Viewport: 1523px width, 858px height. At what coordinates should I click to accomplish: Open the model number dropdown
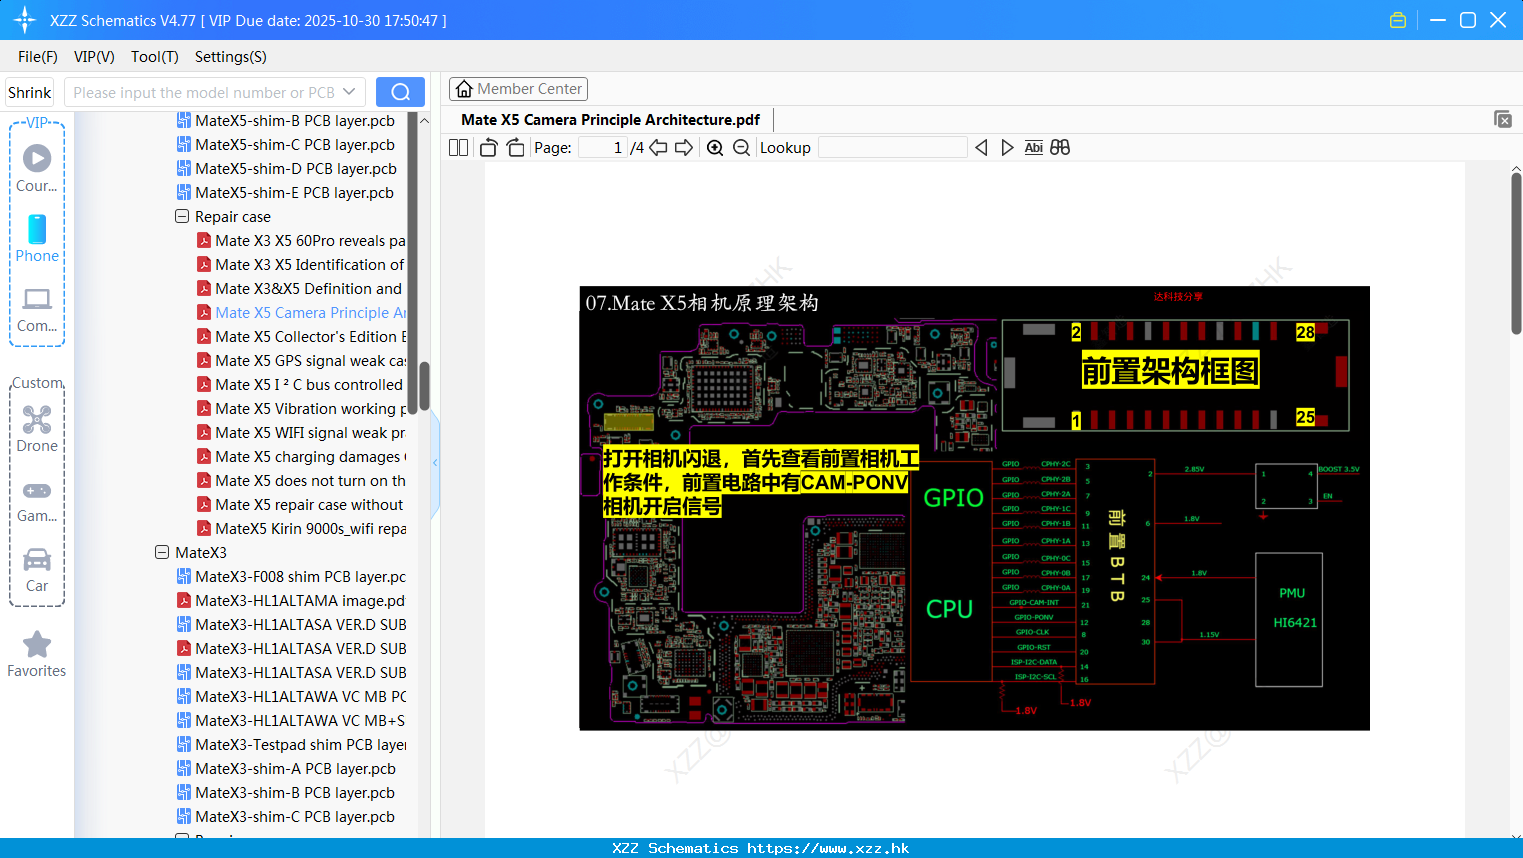coord(349,92)
